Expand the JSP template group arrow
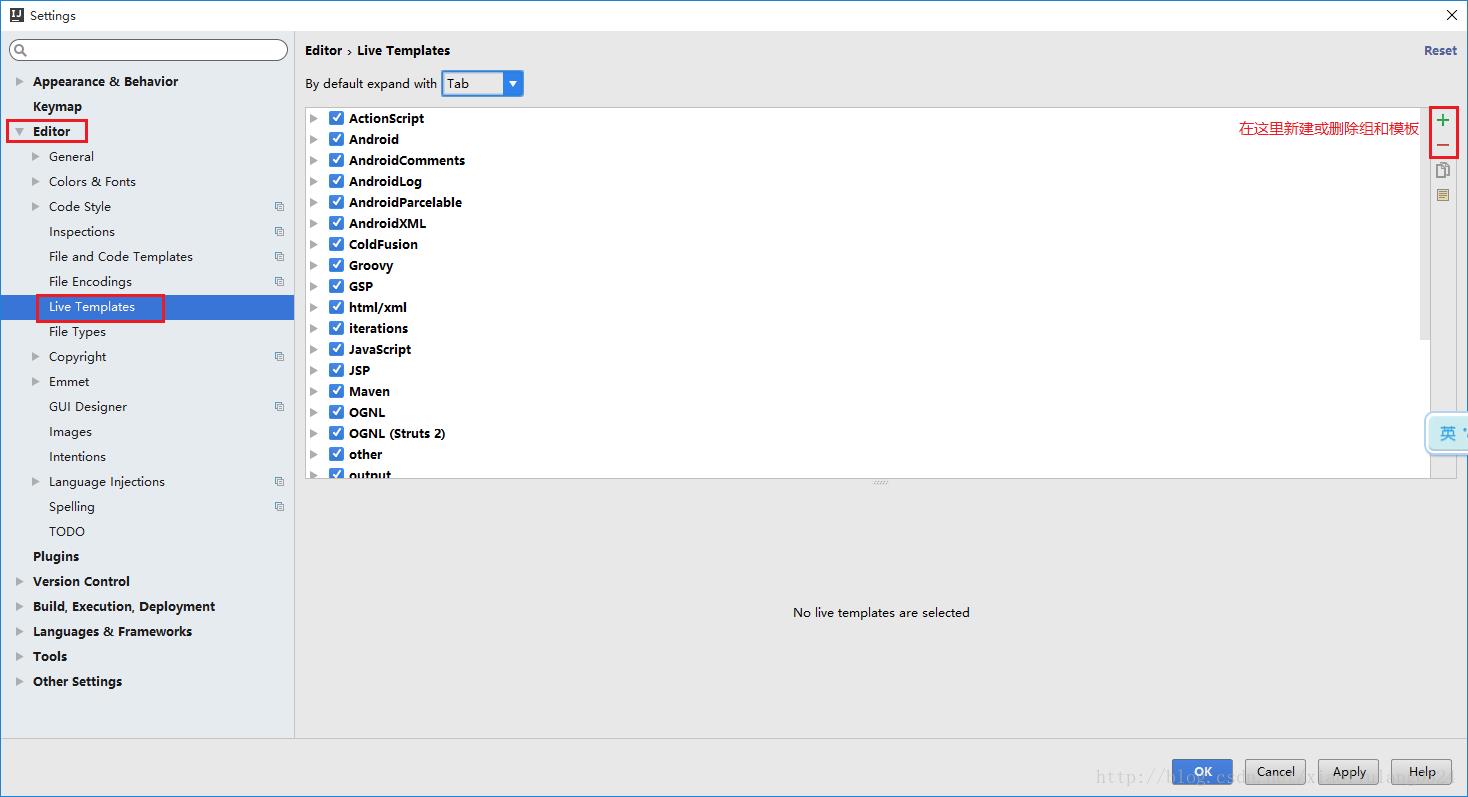Image resolution: width=1468 pixels, height=797 pixels. point(314,370)
